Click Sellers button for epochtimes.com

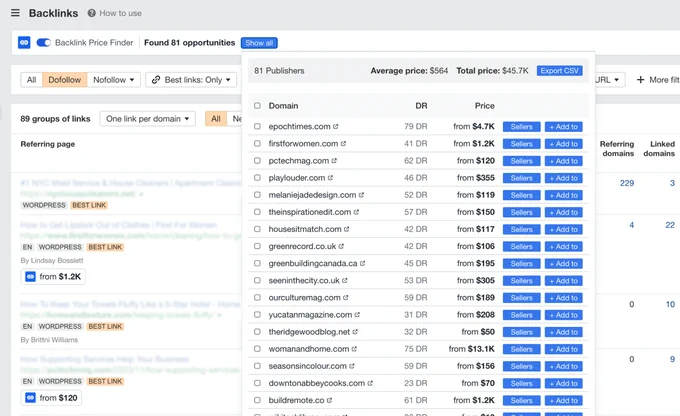click(x=521, y=127)
